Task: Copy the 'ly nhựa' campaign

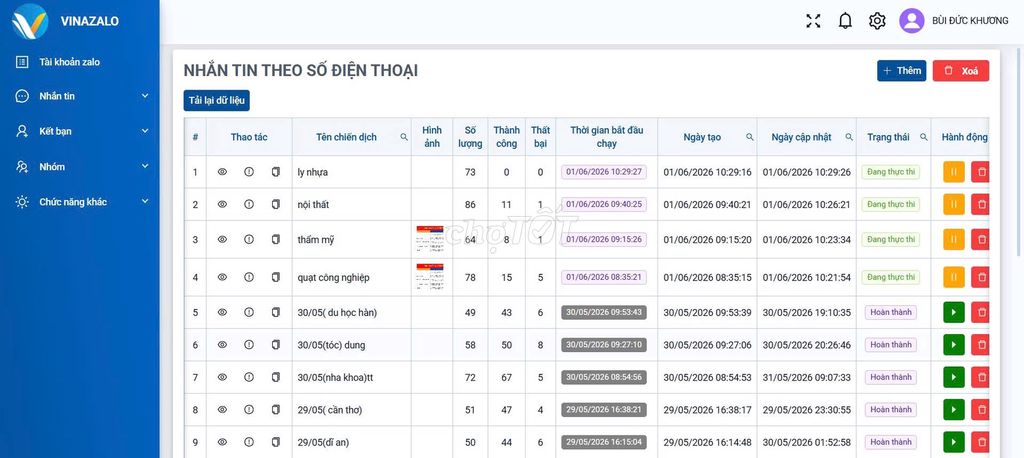Action: [276, 172]
